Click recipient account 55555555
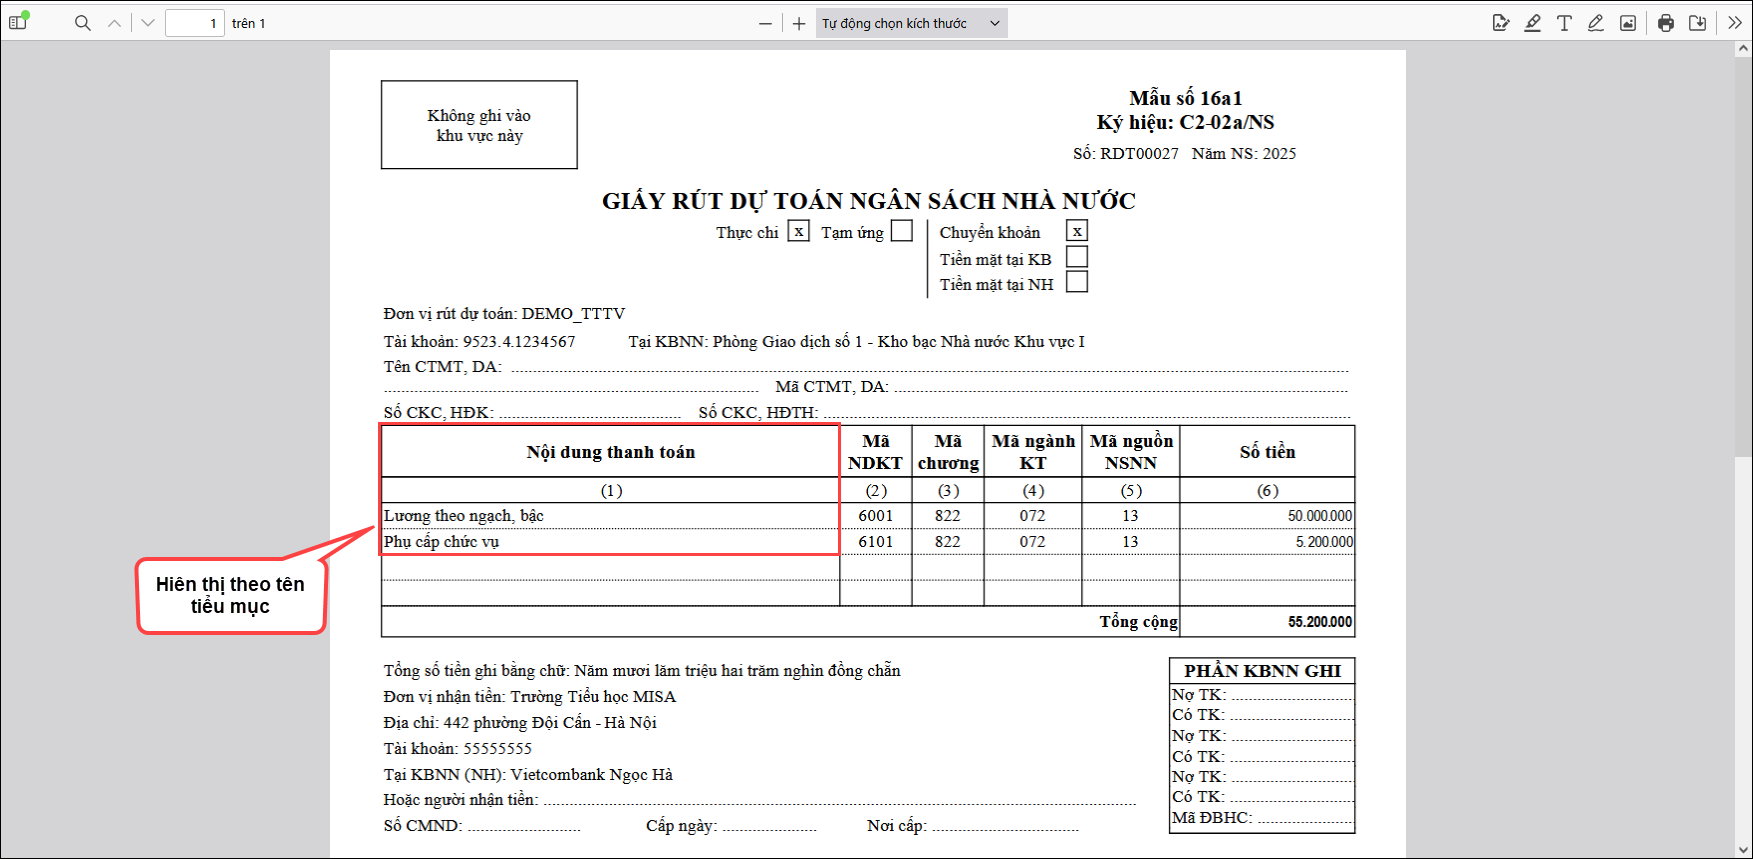The image size is (1753, 859). (497, 748)
